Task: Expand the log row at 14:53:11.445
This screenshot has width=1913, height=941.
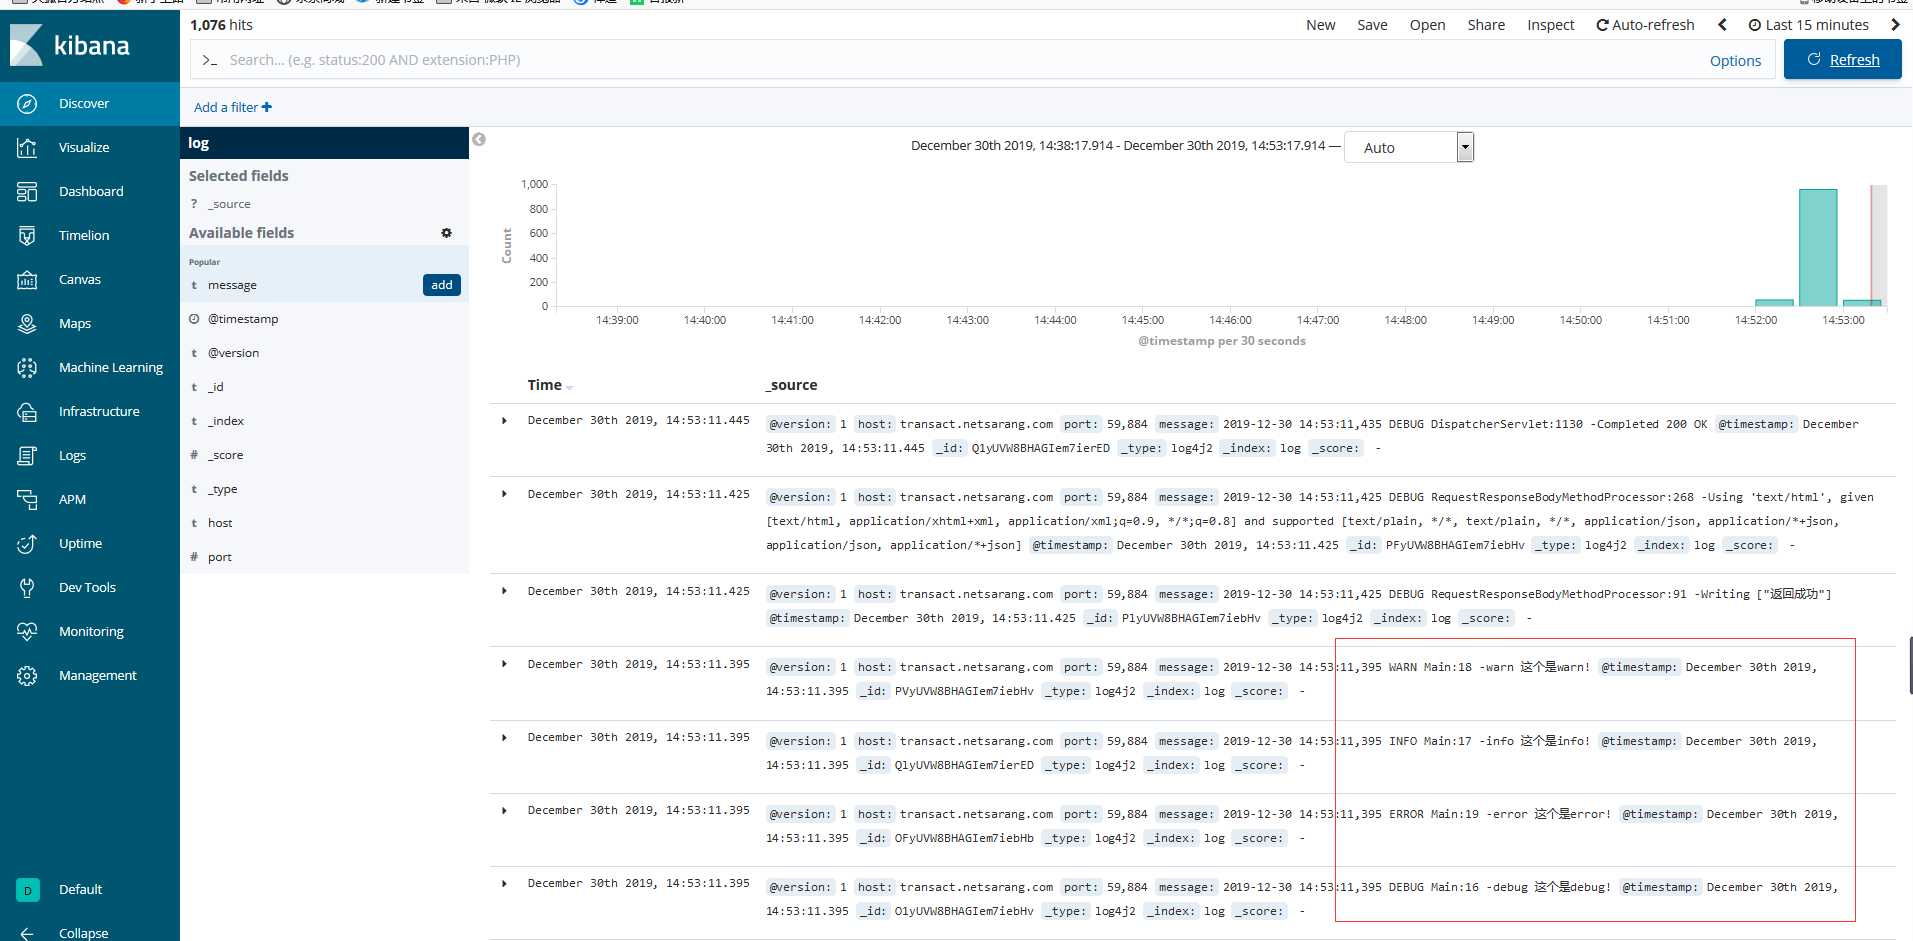Action: pyautogui.click(x=504, y=421)
